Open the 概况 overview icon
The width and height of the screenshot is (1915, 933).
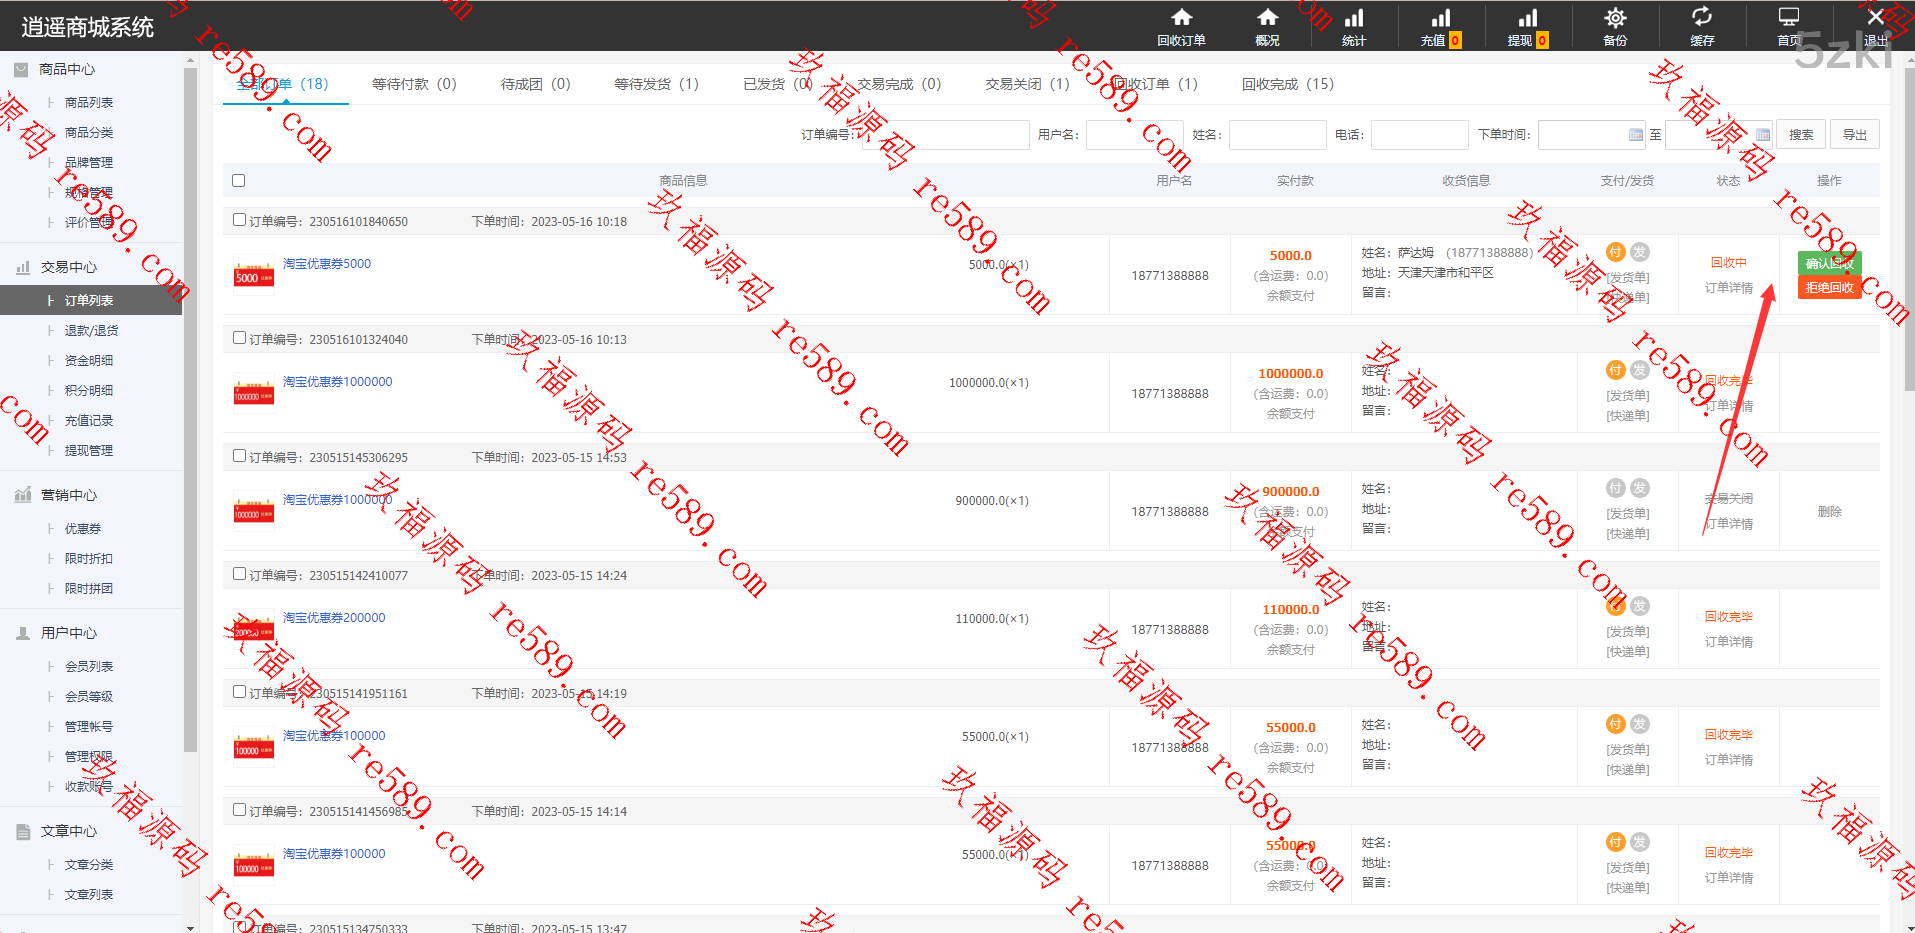tap(1267, 18)
